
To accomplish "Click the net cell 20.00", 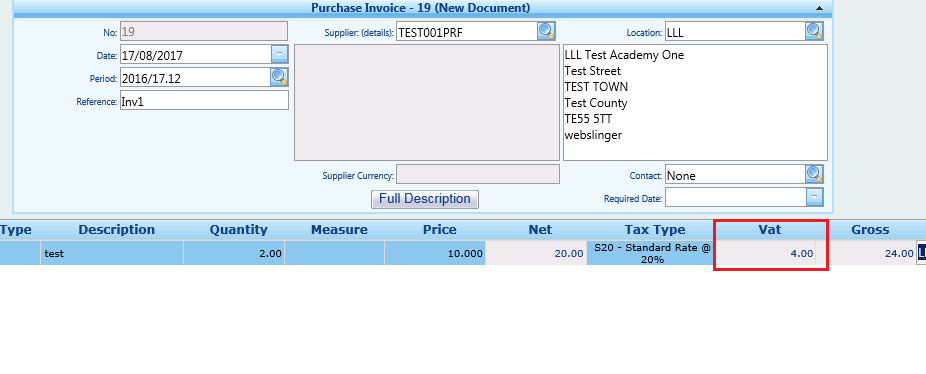I will pyautogui.click(x=536, y=253).
